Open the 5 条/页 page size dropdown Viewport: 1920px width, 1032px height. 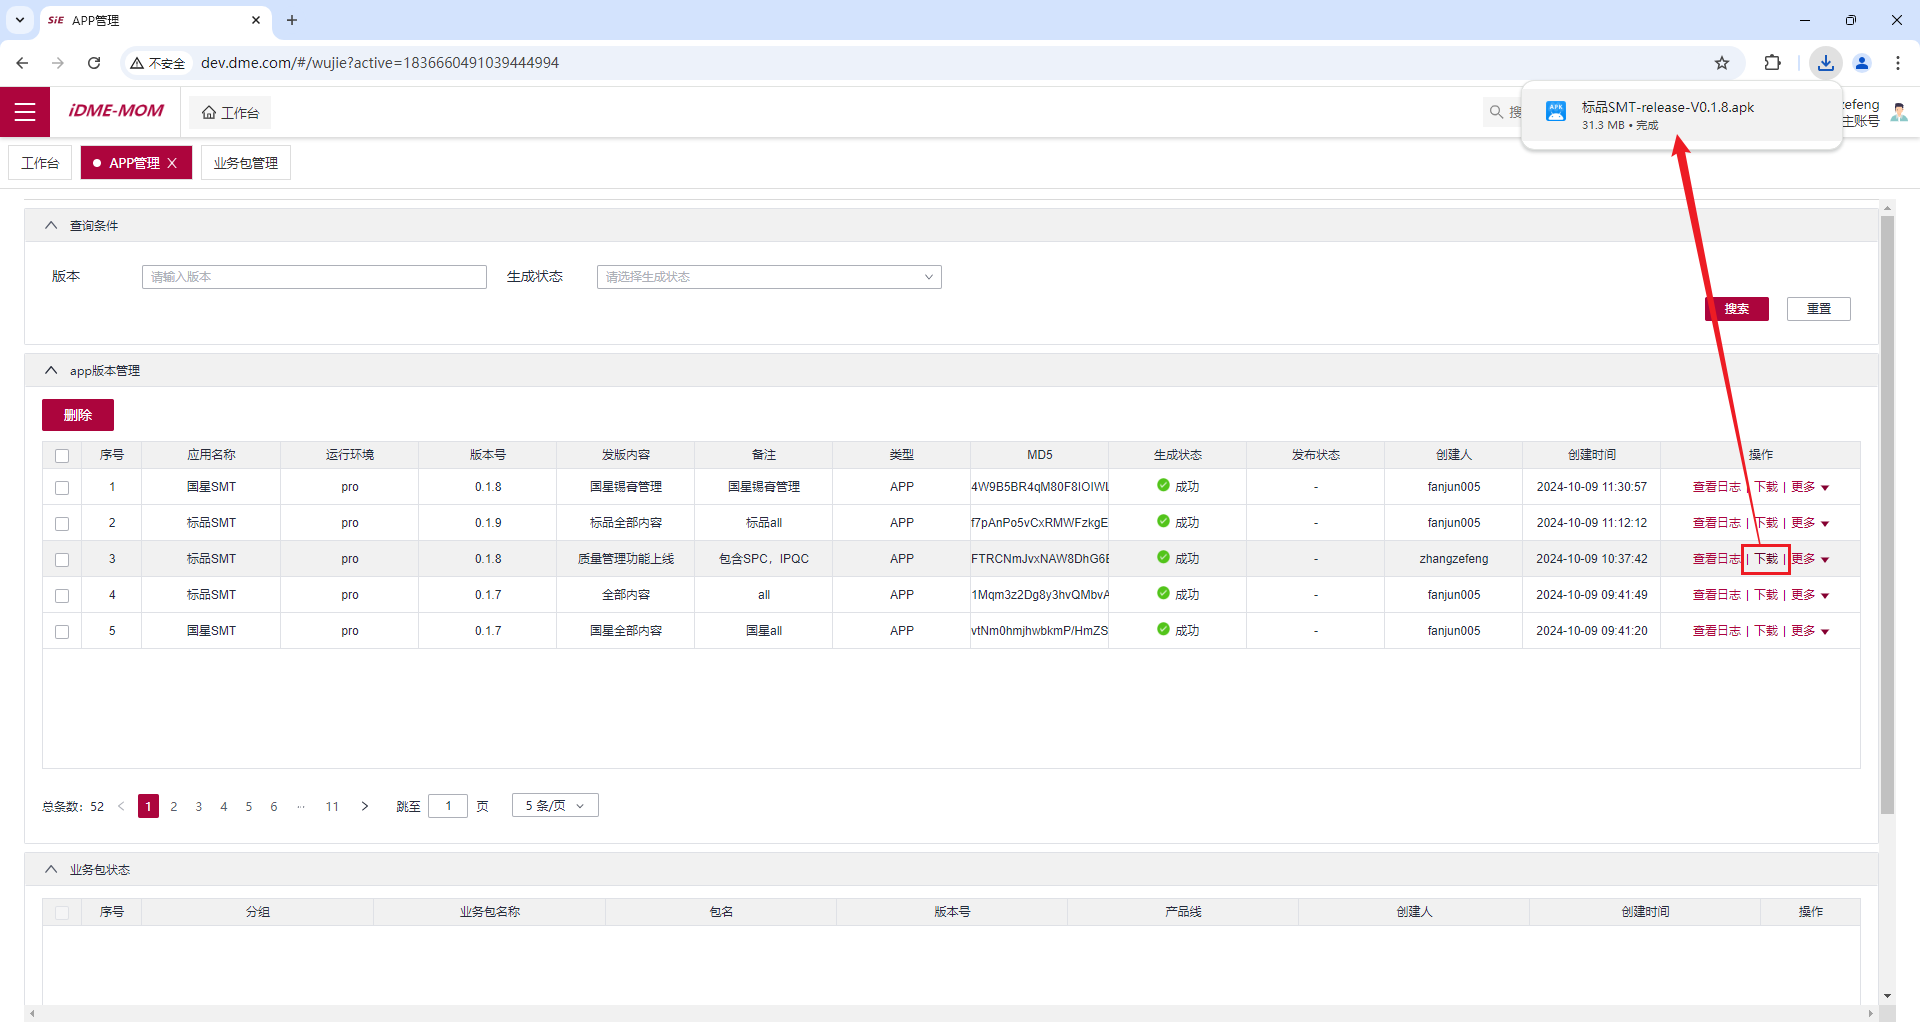554,806
